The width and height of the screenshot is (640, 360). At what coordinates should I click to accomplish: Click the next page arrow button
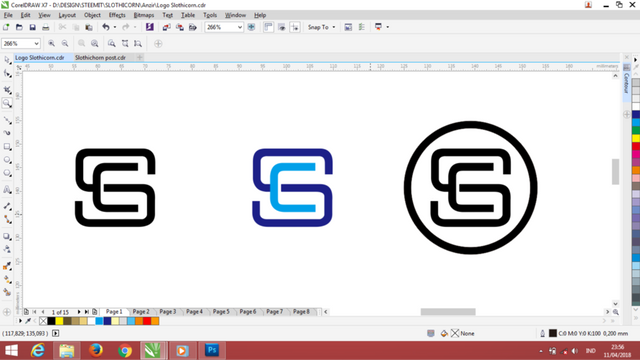[x=79, y=312]
